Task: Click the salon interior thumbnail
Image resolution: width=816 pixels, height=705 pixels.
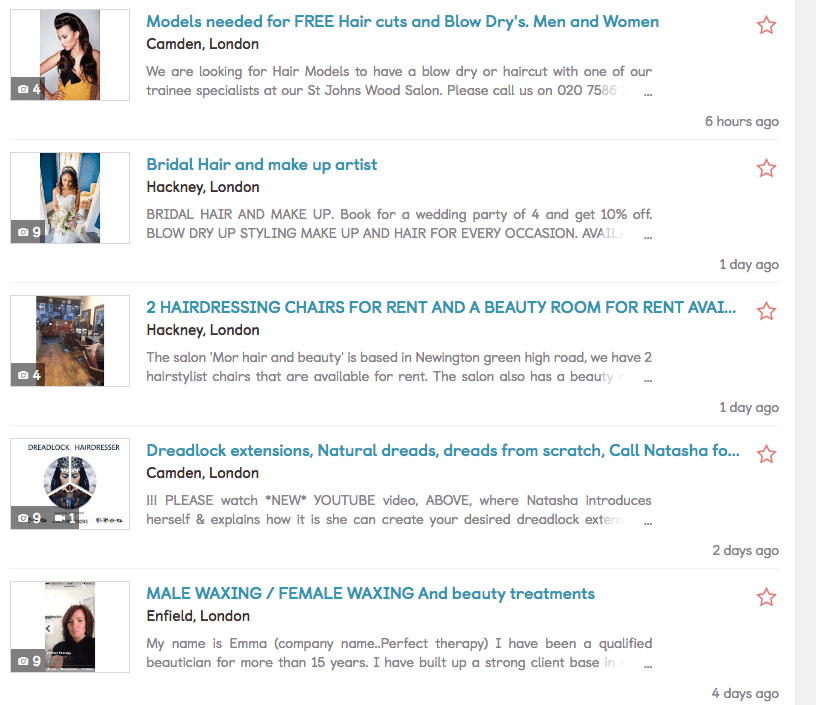Action: (70, 341)
